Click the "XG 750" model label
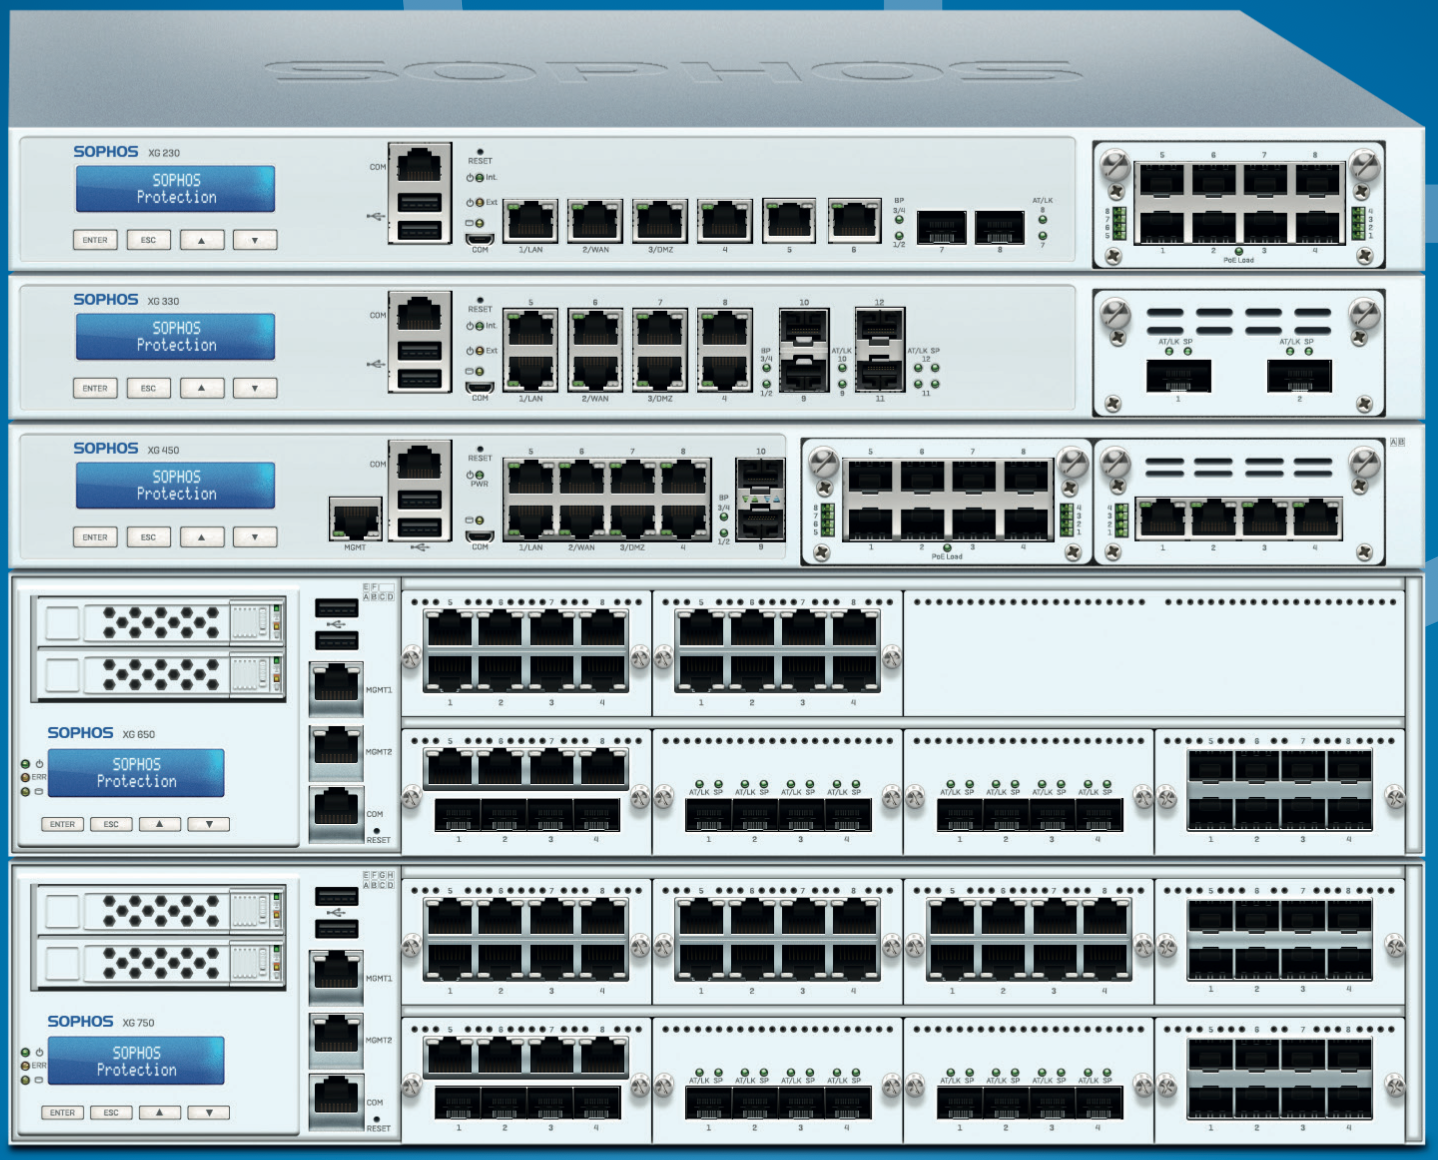The image size is (1438, 1160). (139, 1022)
